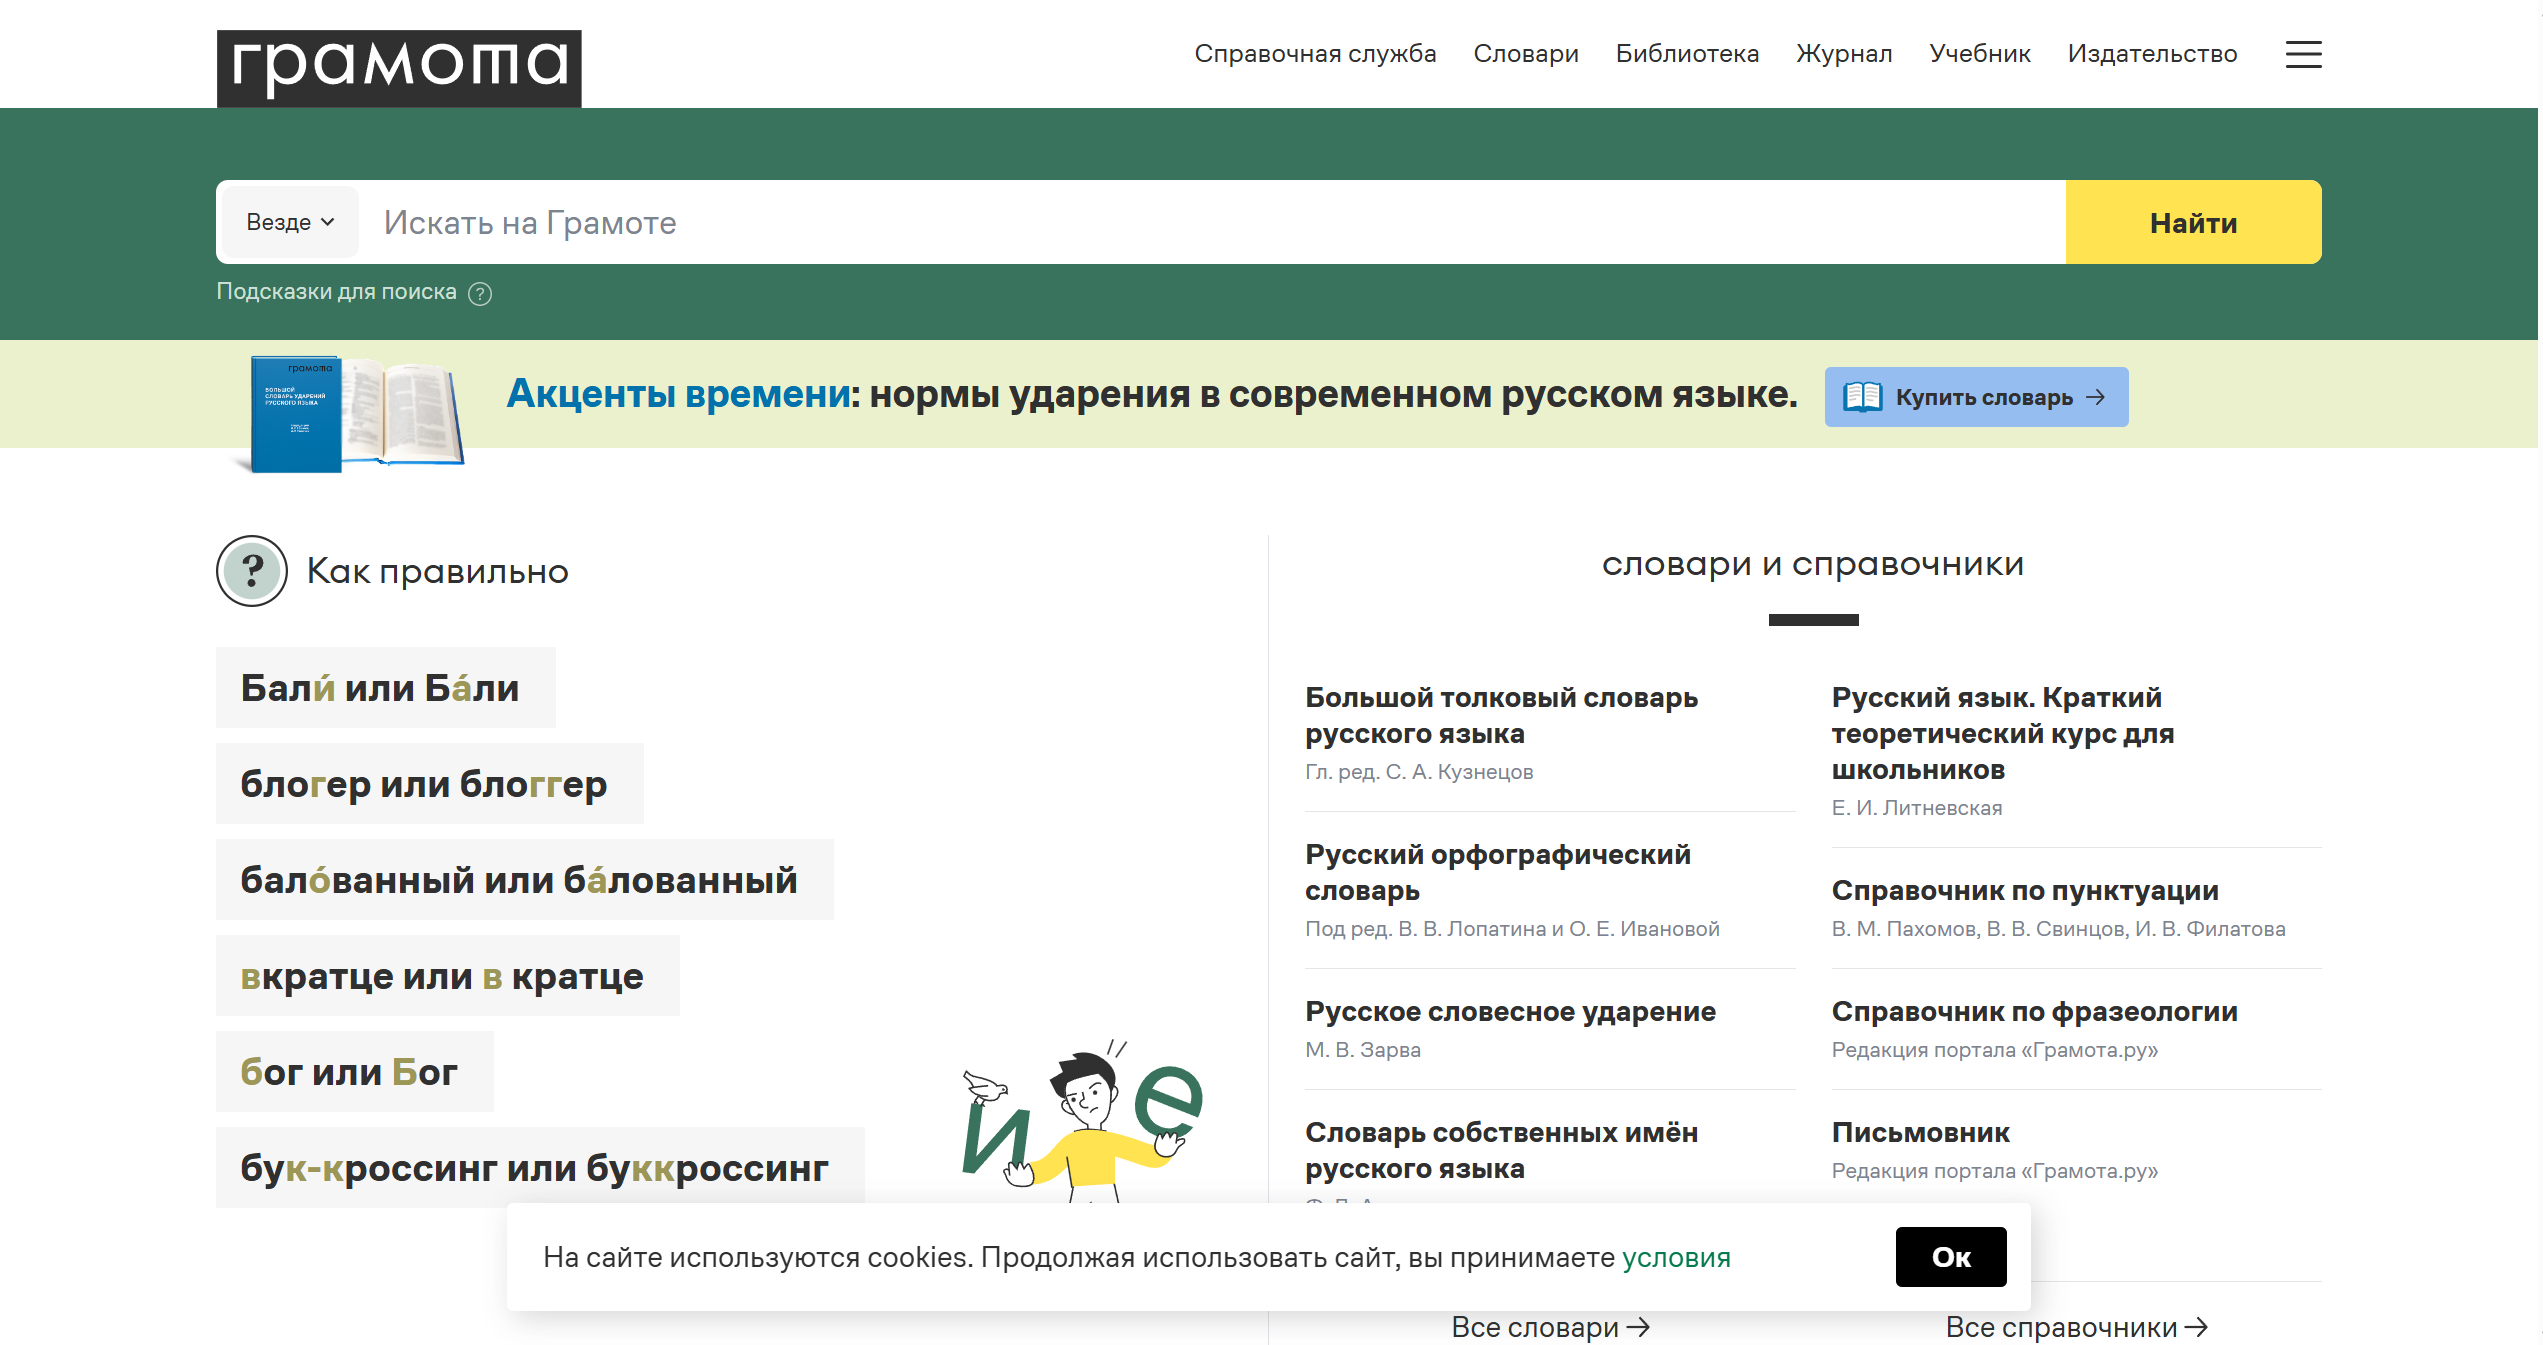Screen dimensions: 2543x1345
Task: Select the Журнал navigation item
Action: [x=1844, y=53]
